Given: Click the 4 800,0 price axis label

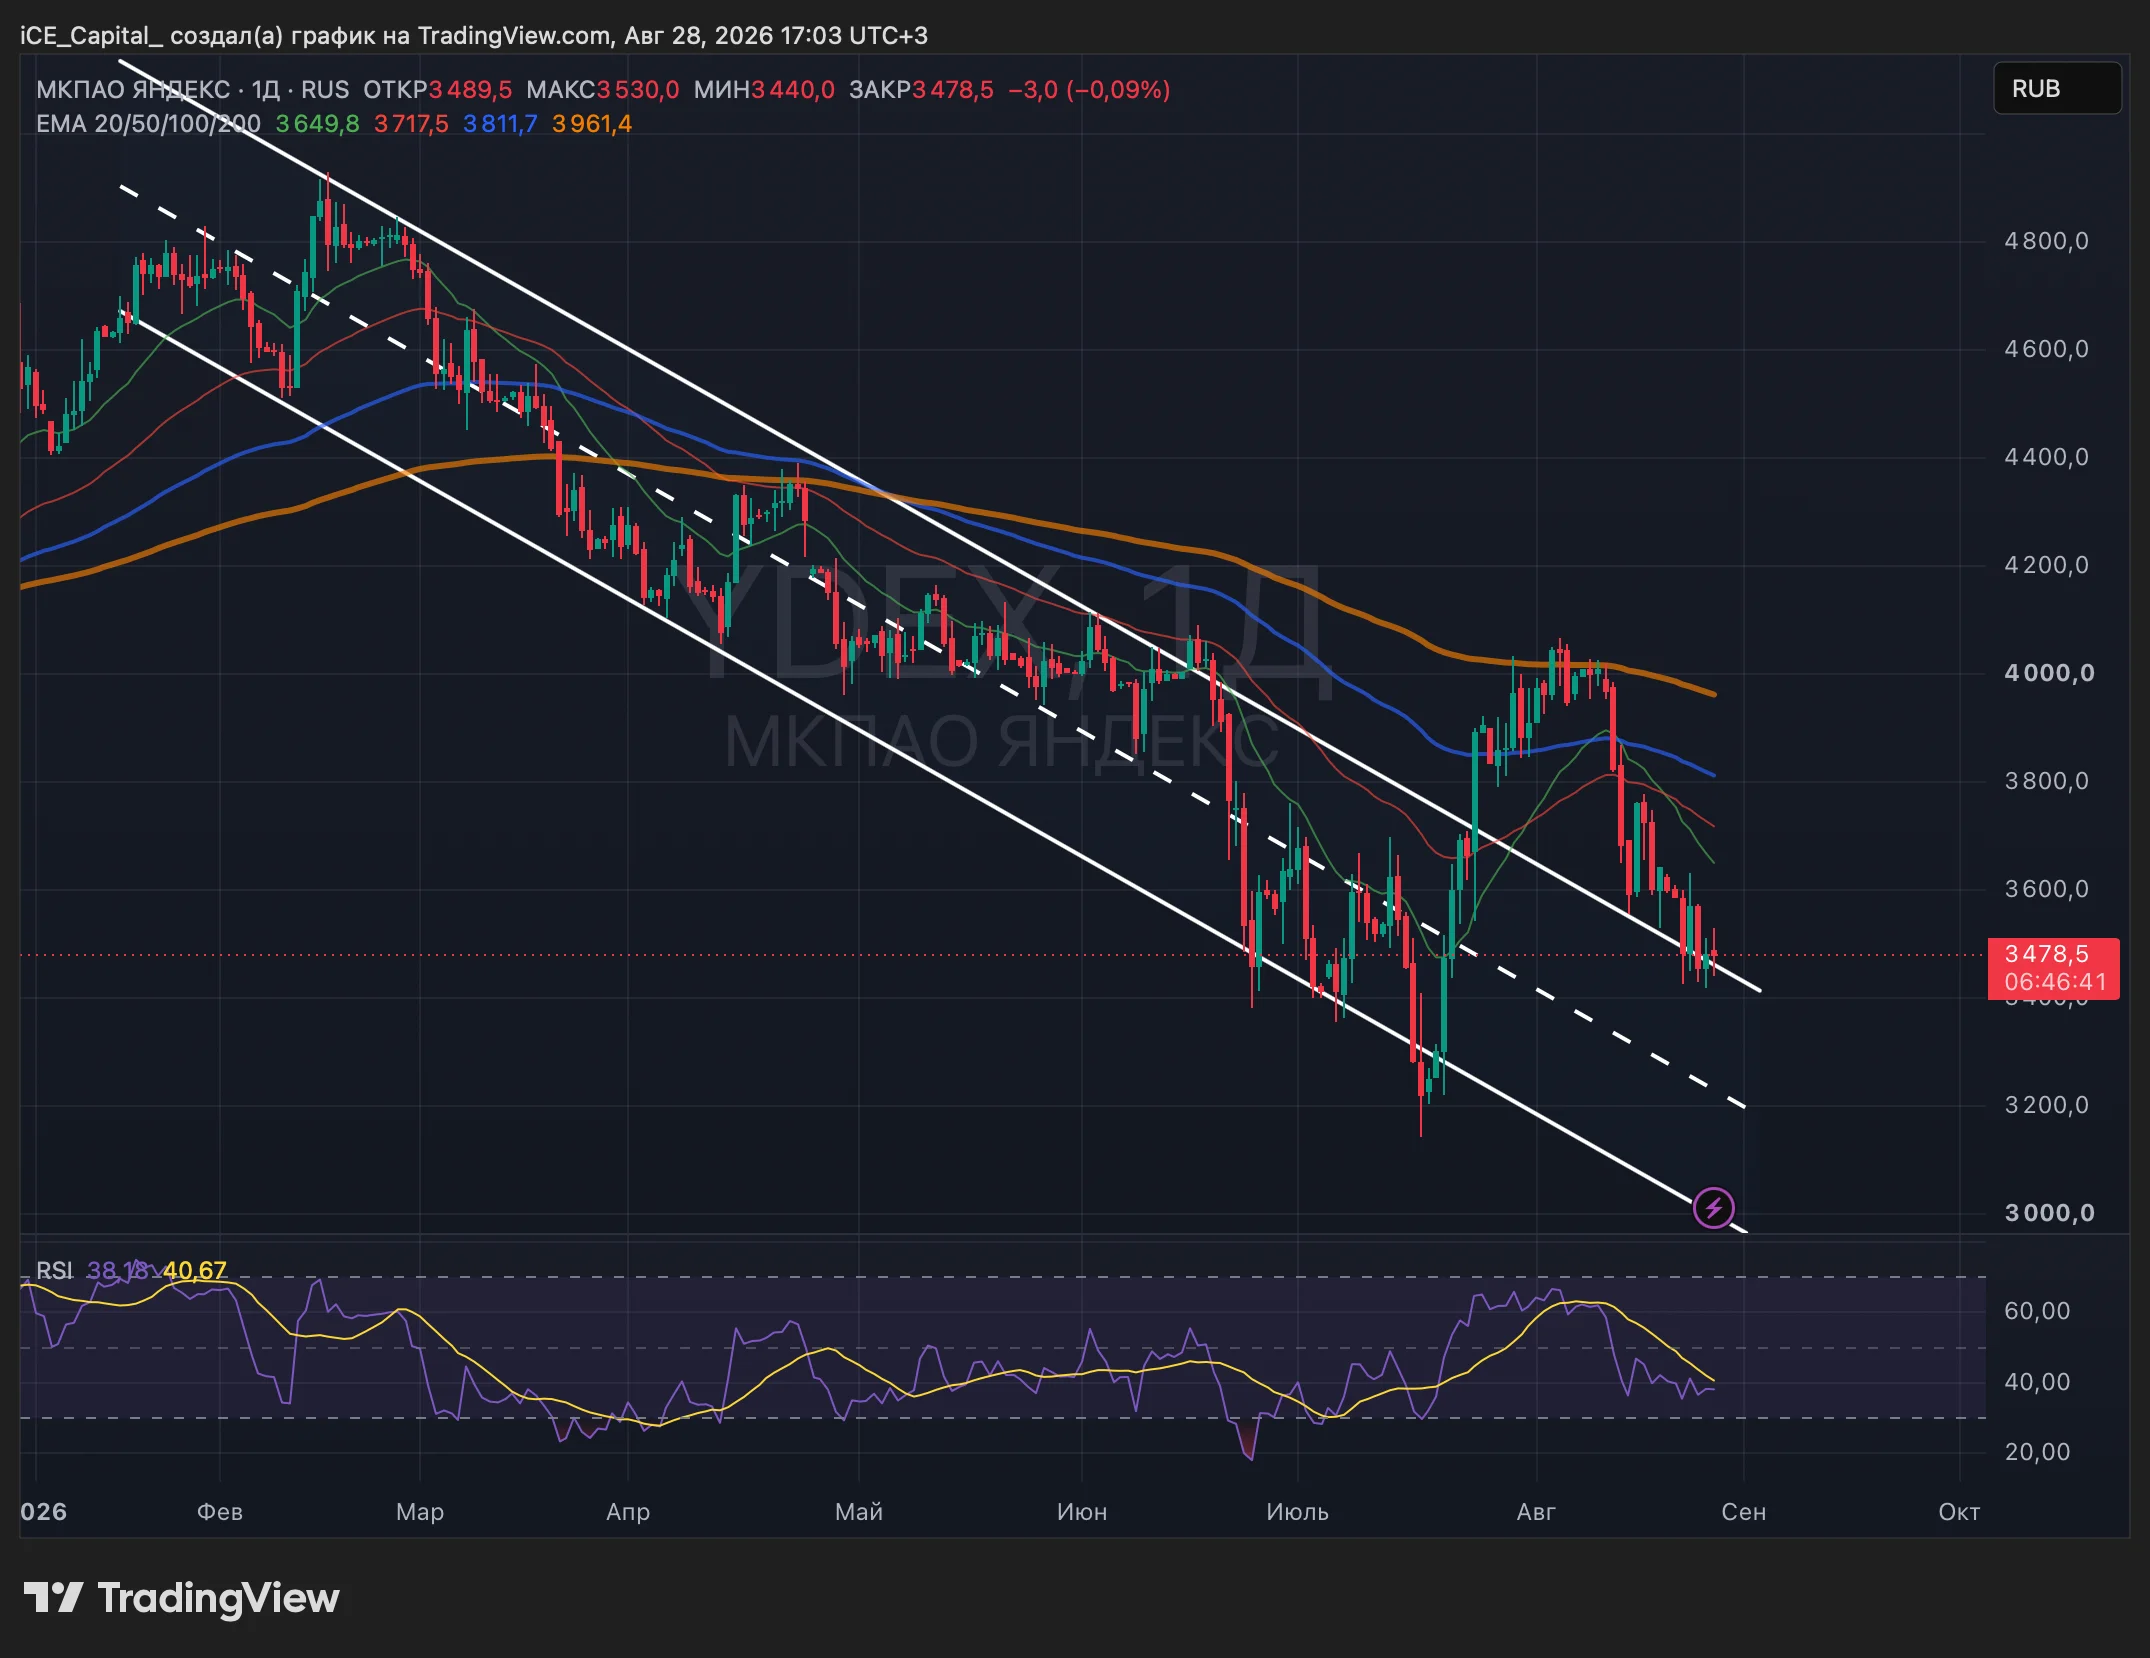Looking at the screenshot, I should [2046, 241].
